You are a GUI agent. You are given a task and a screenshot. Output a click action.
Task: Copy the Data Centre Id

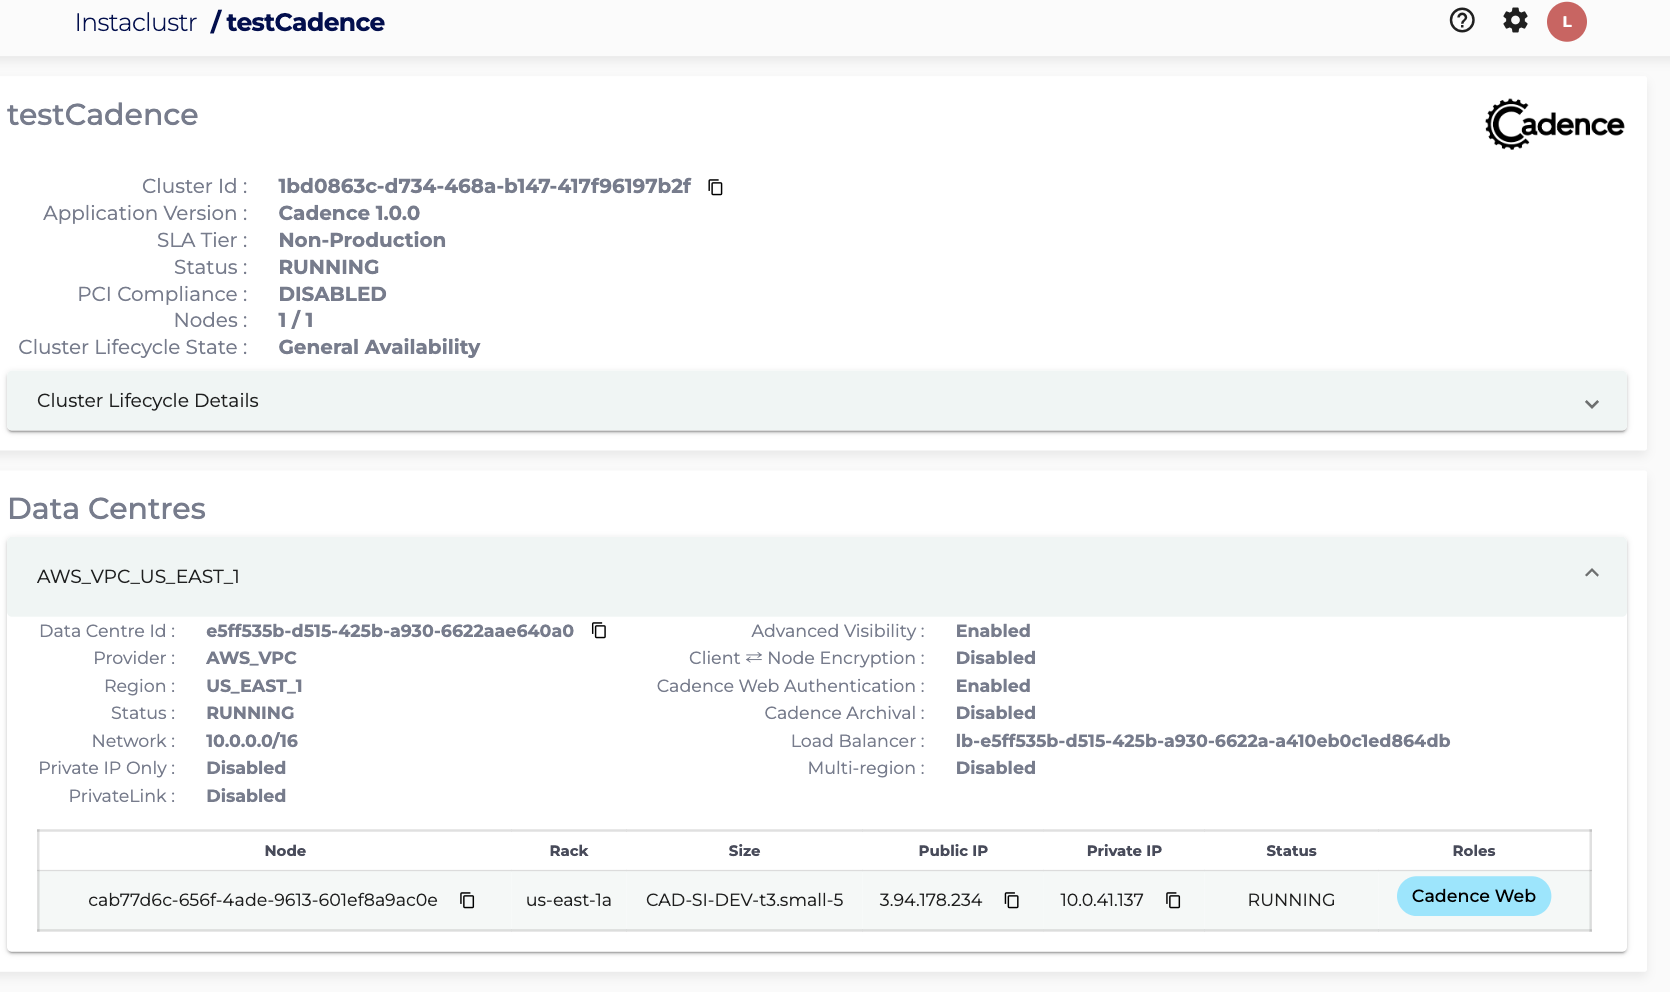point(599,631)
